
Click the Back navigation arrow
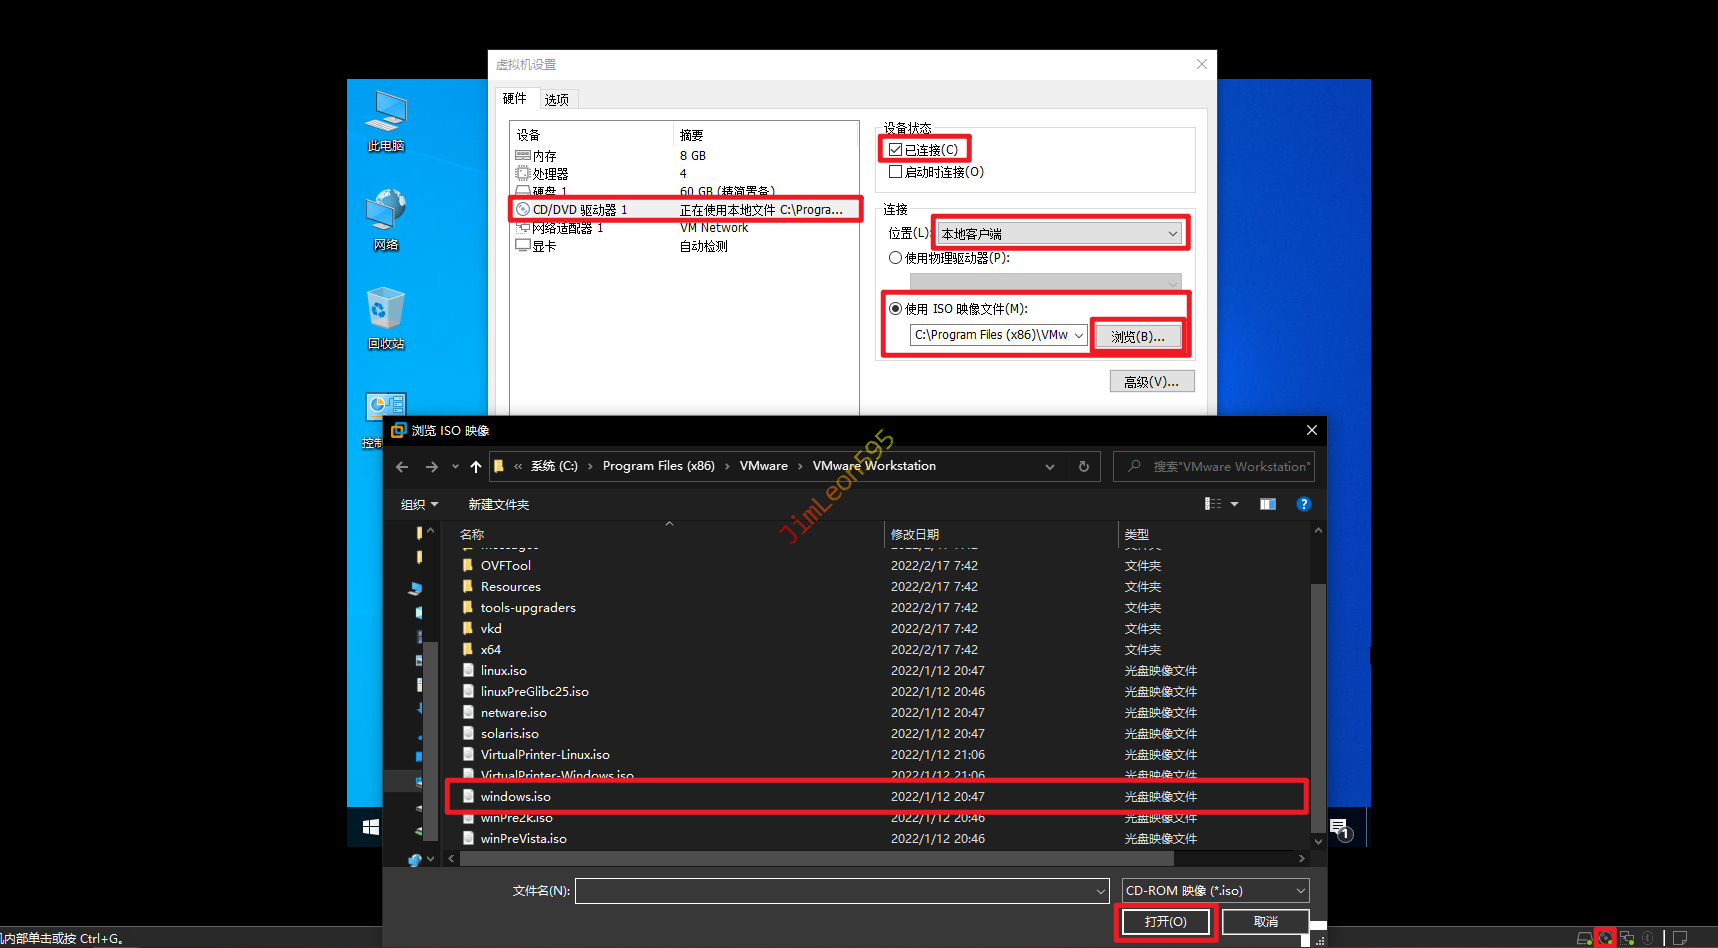(402, 467)
